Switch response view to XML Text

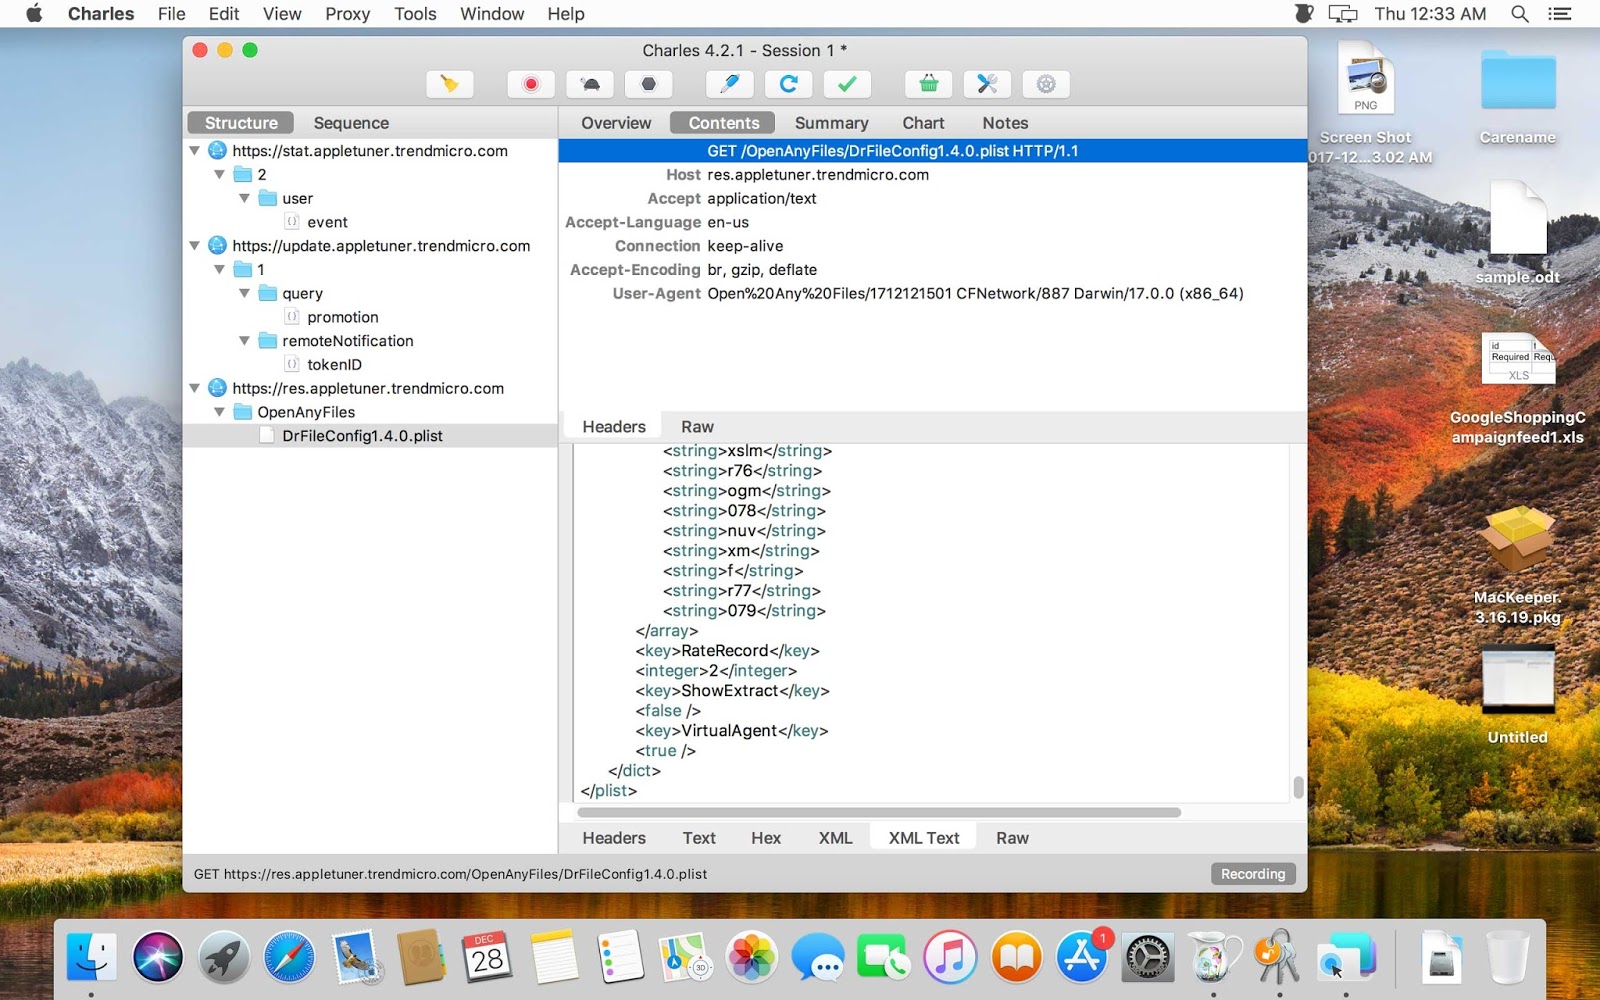click(x=924, y=838)
